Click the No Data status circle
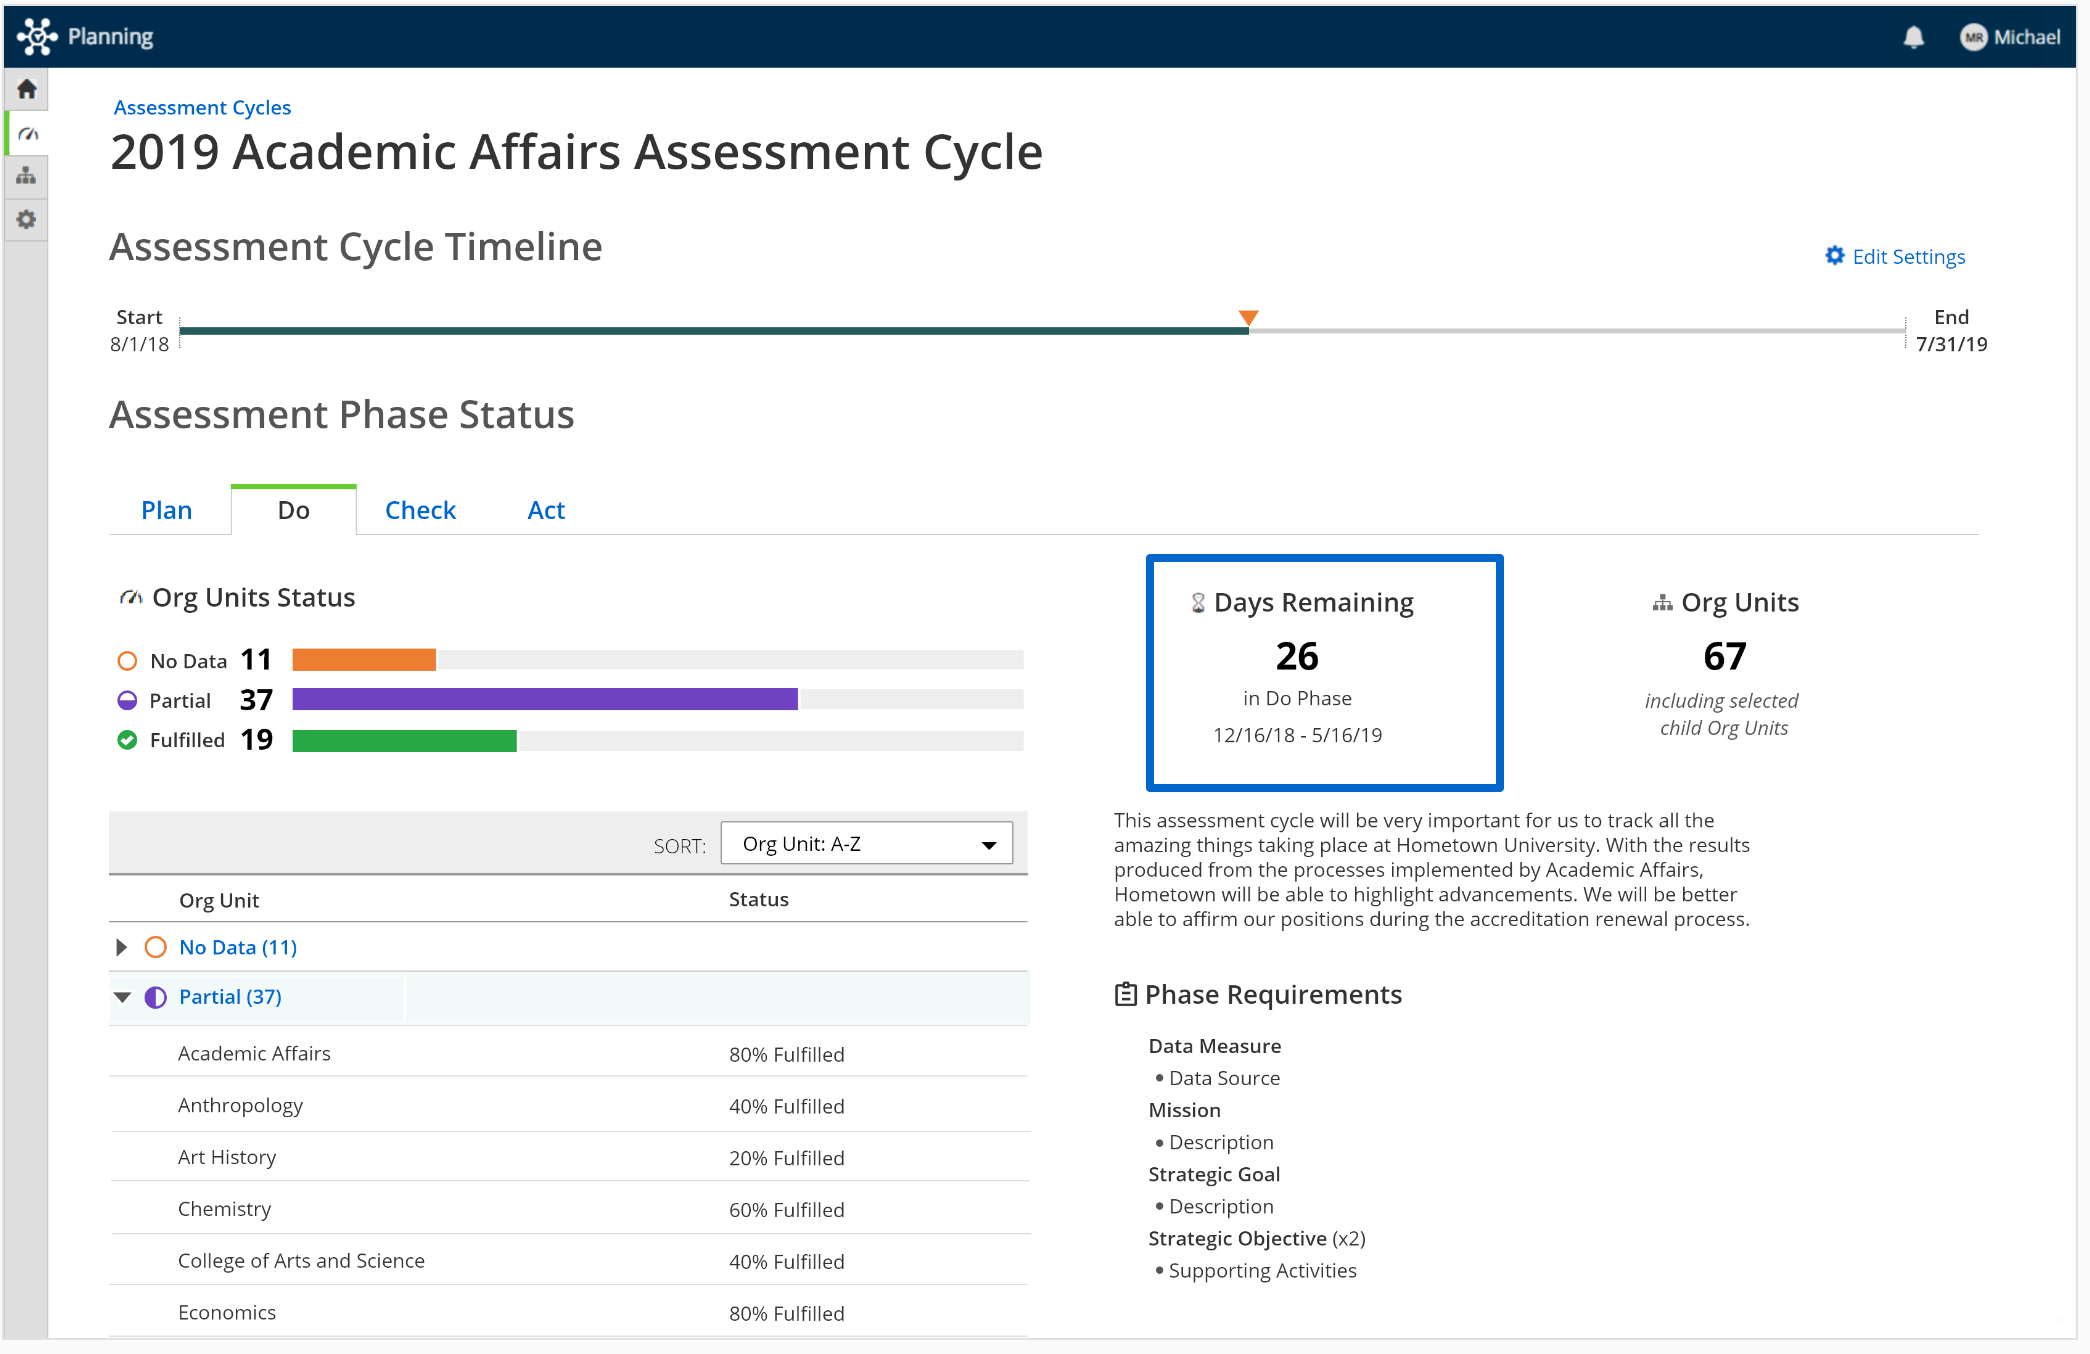2090x1354 pixels. [127, 661]
